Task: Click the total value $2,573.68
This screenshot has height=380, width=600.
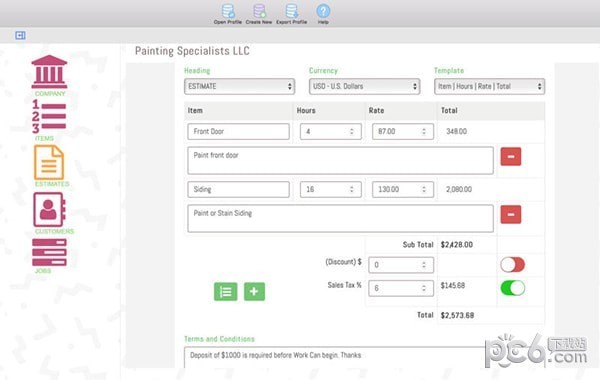Action: (x=457, y=315)
